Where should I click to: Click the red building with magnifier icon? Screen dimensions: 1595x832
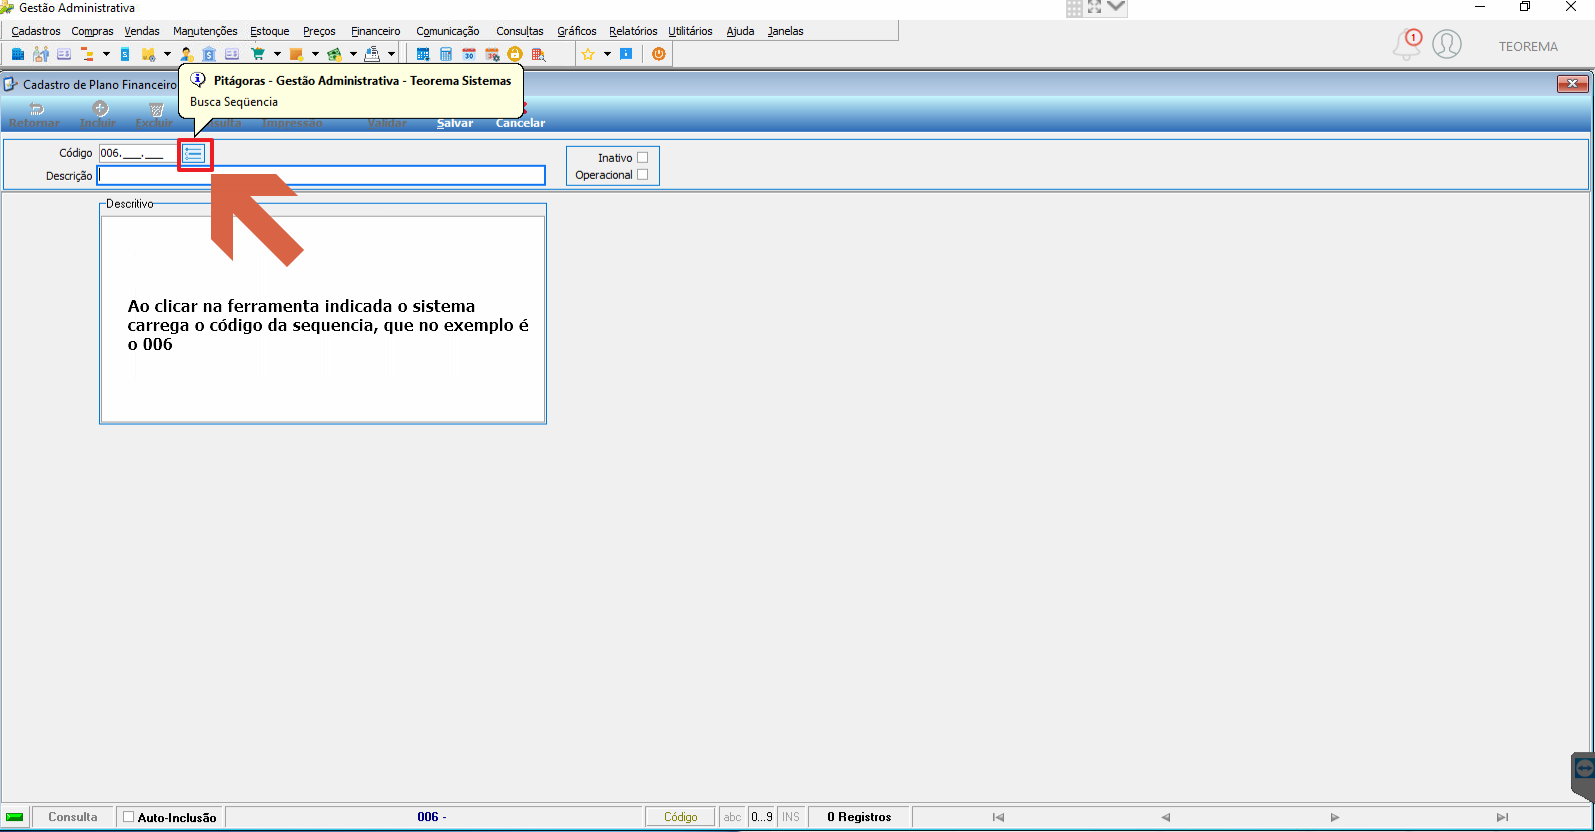pos(538,54)
